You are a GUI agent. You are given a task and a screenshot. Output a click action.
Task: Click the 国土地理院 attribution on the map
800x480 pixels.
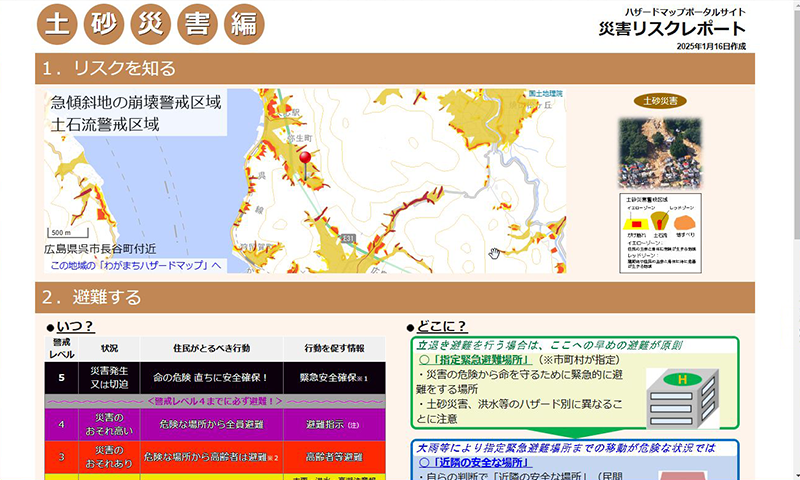546,93
